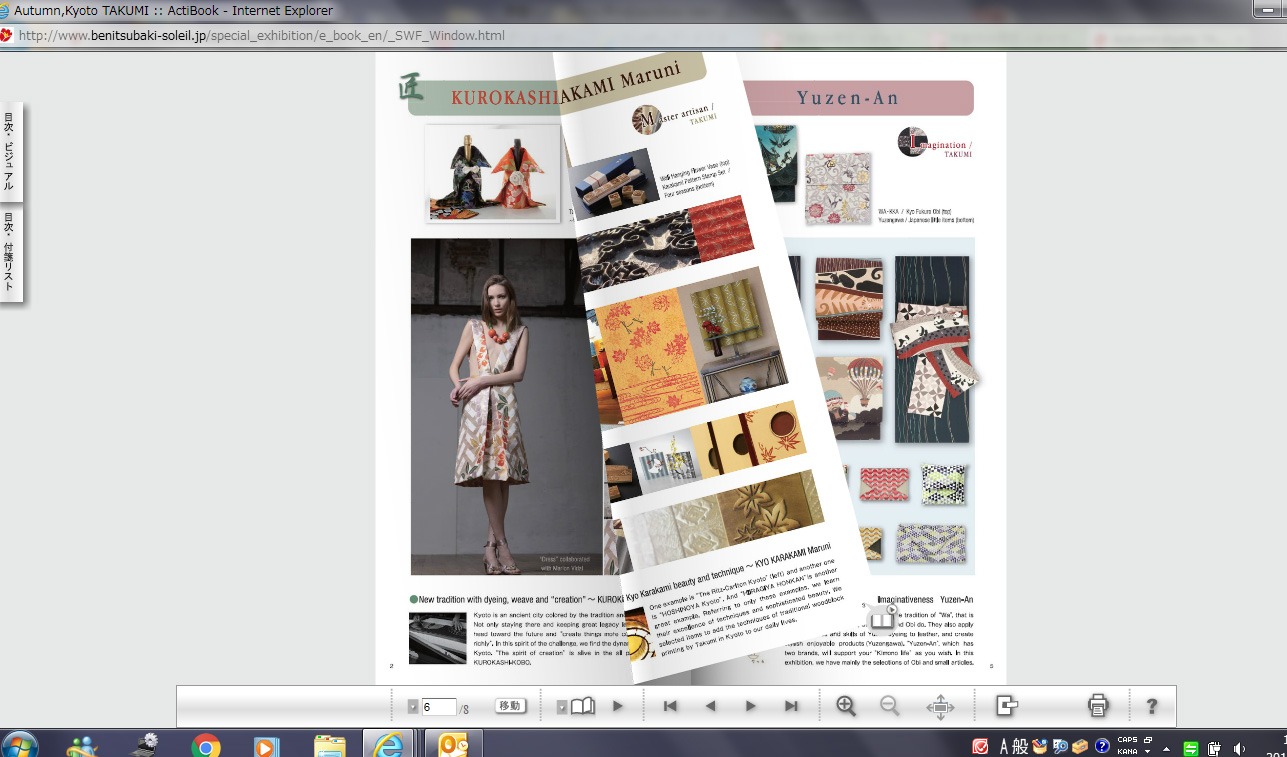Click the kimono dolls photo
This screenshot has width=1287, height=757.
492,172
